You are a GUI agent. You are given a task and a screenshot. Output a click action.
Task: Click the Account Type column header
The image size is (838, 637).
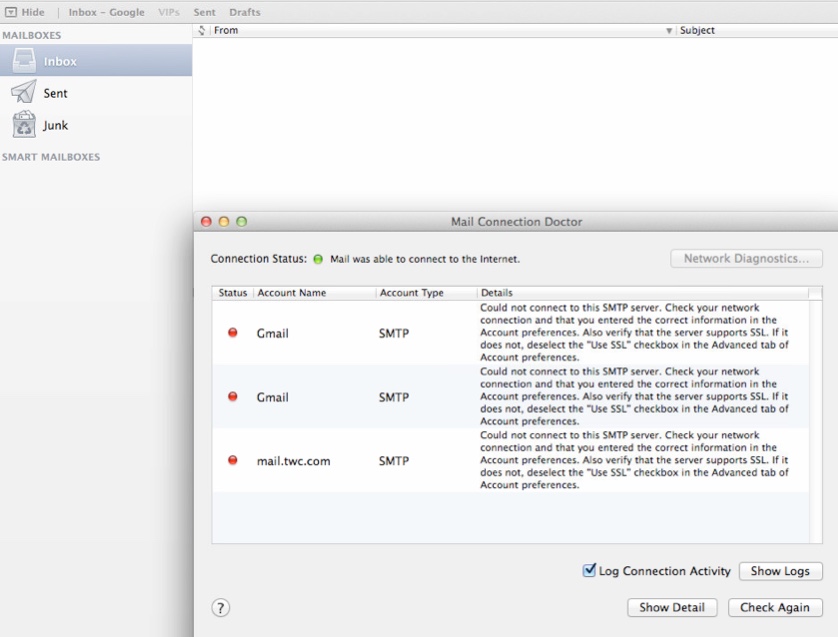[412, 293]
